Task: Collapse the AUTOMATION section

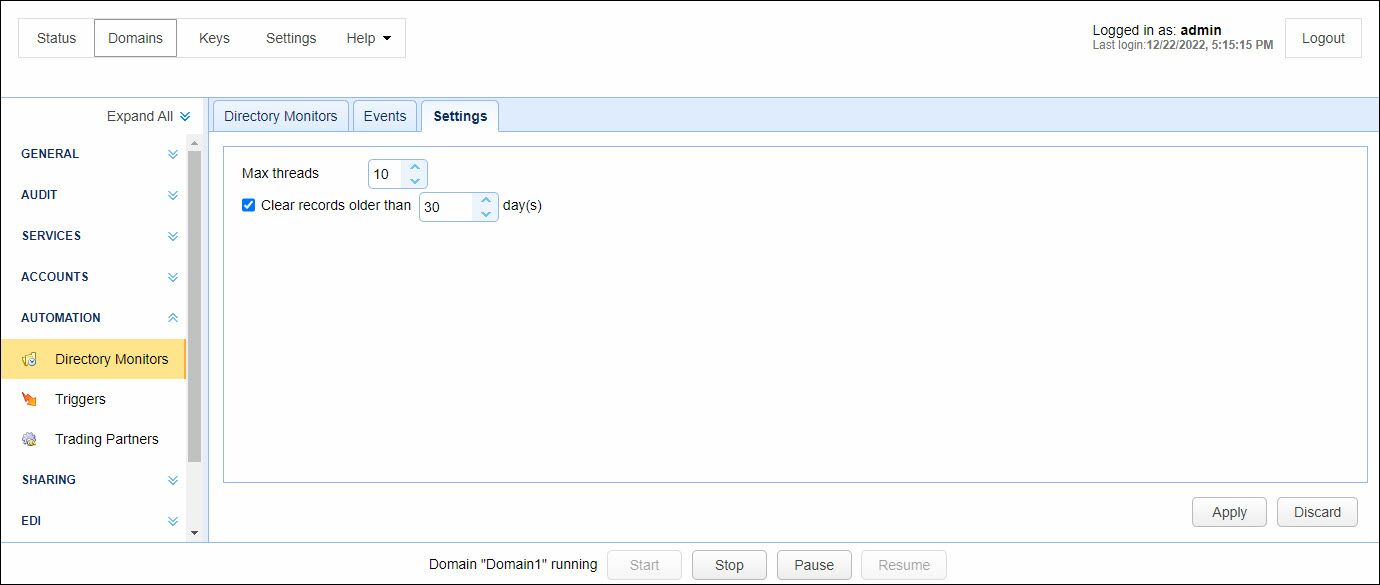Action: click(x=173, y=318)
